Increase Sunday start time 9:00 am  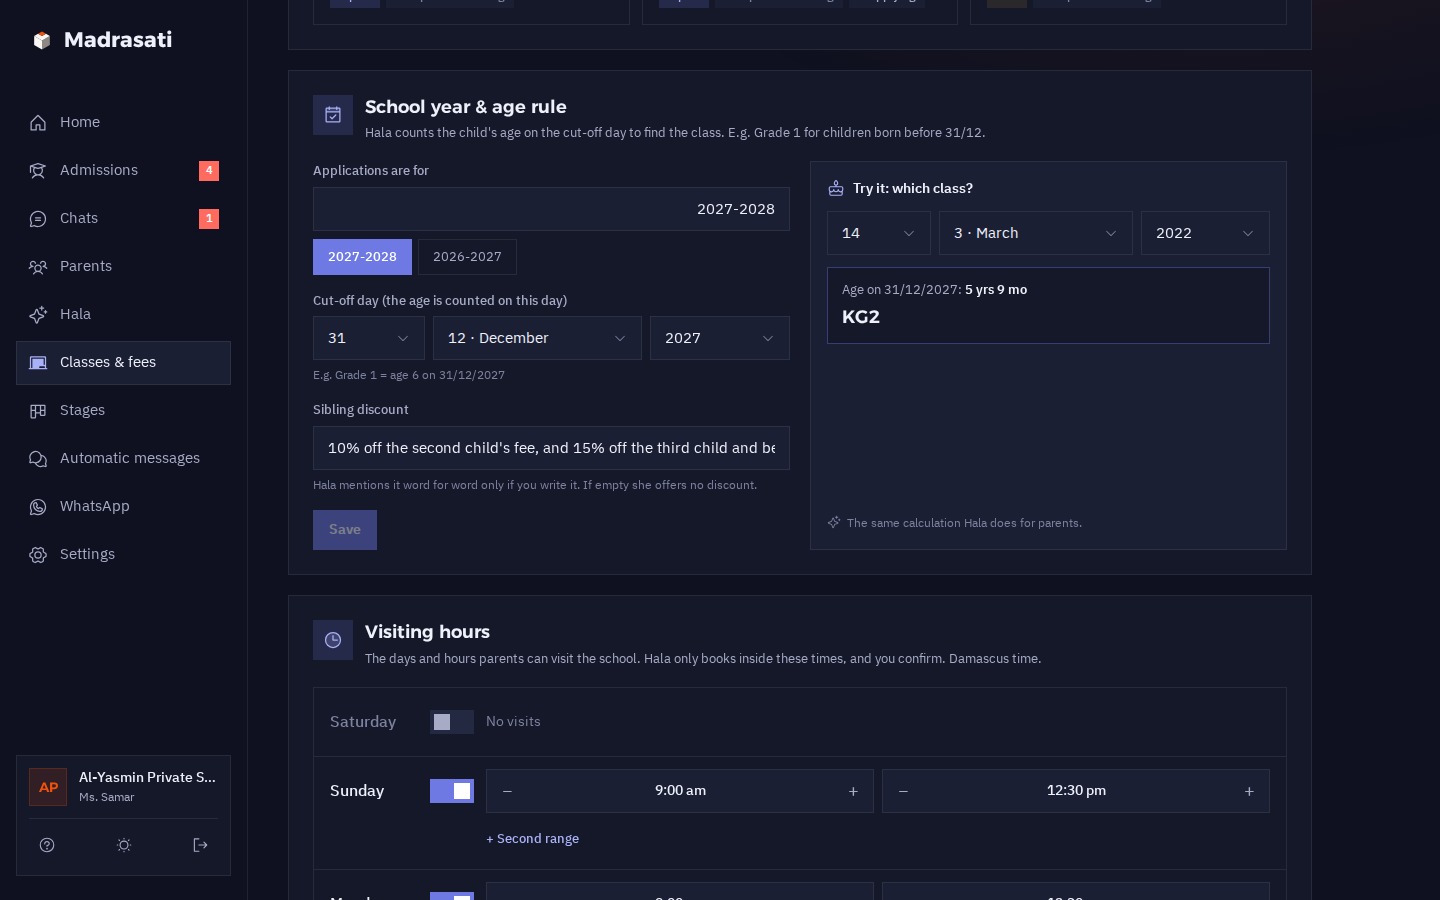click(x=853, y=791)
